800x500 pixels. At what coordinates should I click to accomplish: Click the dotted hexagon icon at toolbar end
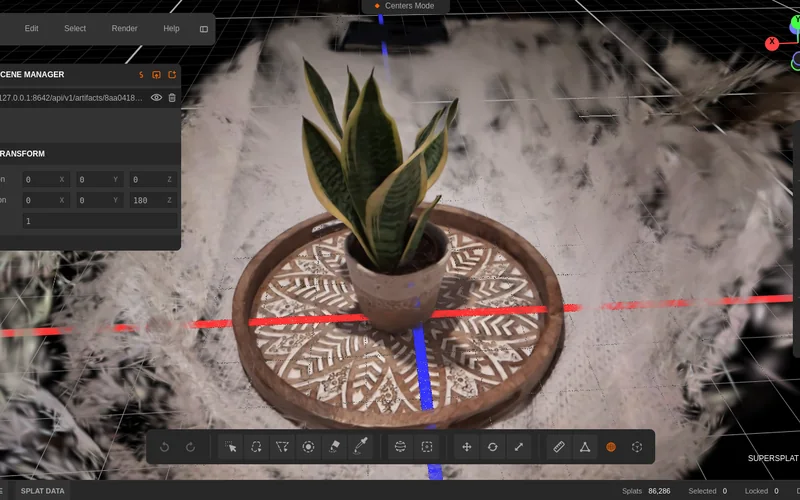(x=637, y=447)
